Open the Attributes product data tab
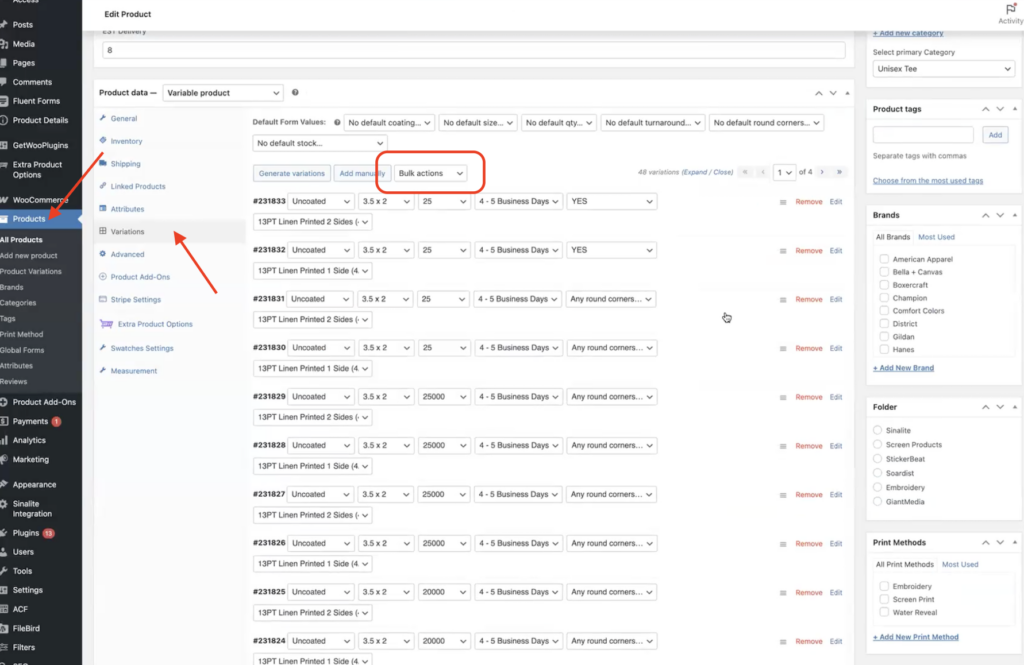The width and height of the screenshot is (1024, 665). [x=127, y=209]
